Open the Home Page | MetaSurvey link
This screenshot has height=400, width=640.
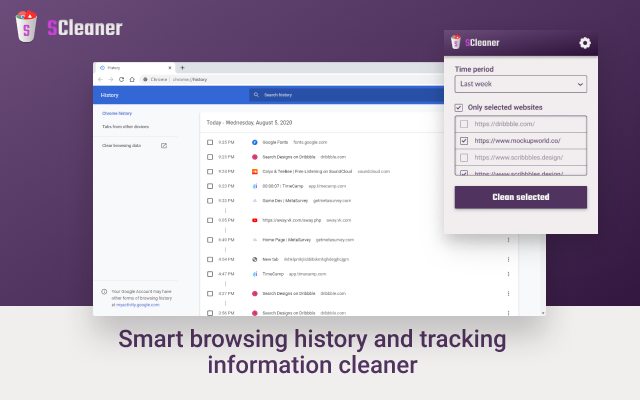[287, 240]
